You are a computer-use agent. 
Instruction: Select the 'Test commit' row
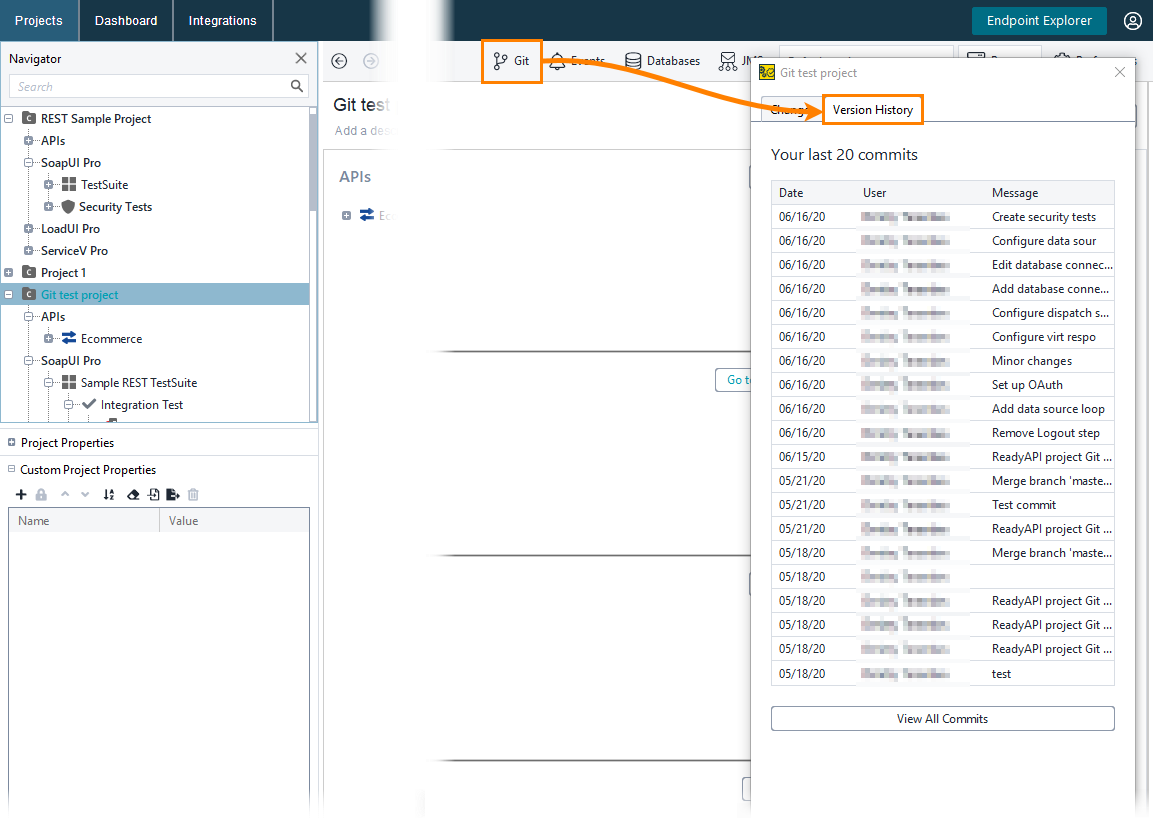(943, 505)
